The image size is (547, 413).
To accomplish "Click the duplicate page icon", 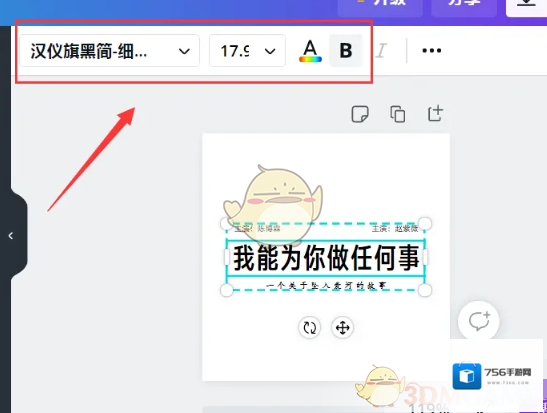I will click(398, 114).
